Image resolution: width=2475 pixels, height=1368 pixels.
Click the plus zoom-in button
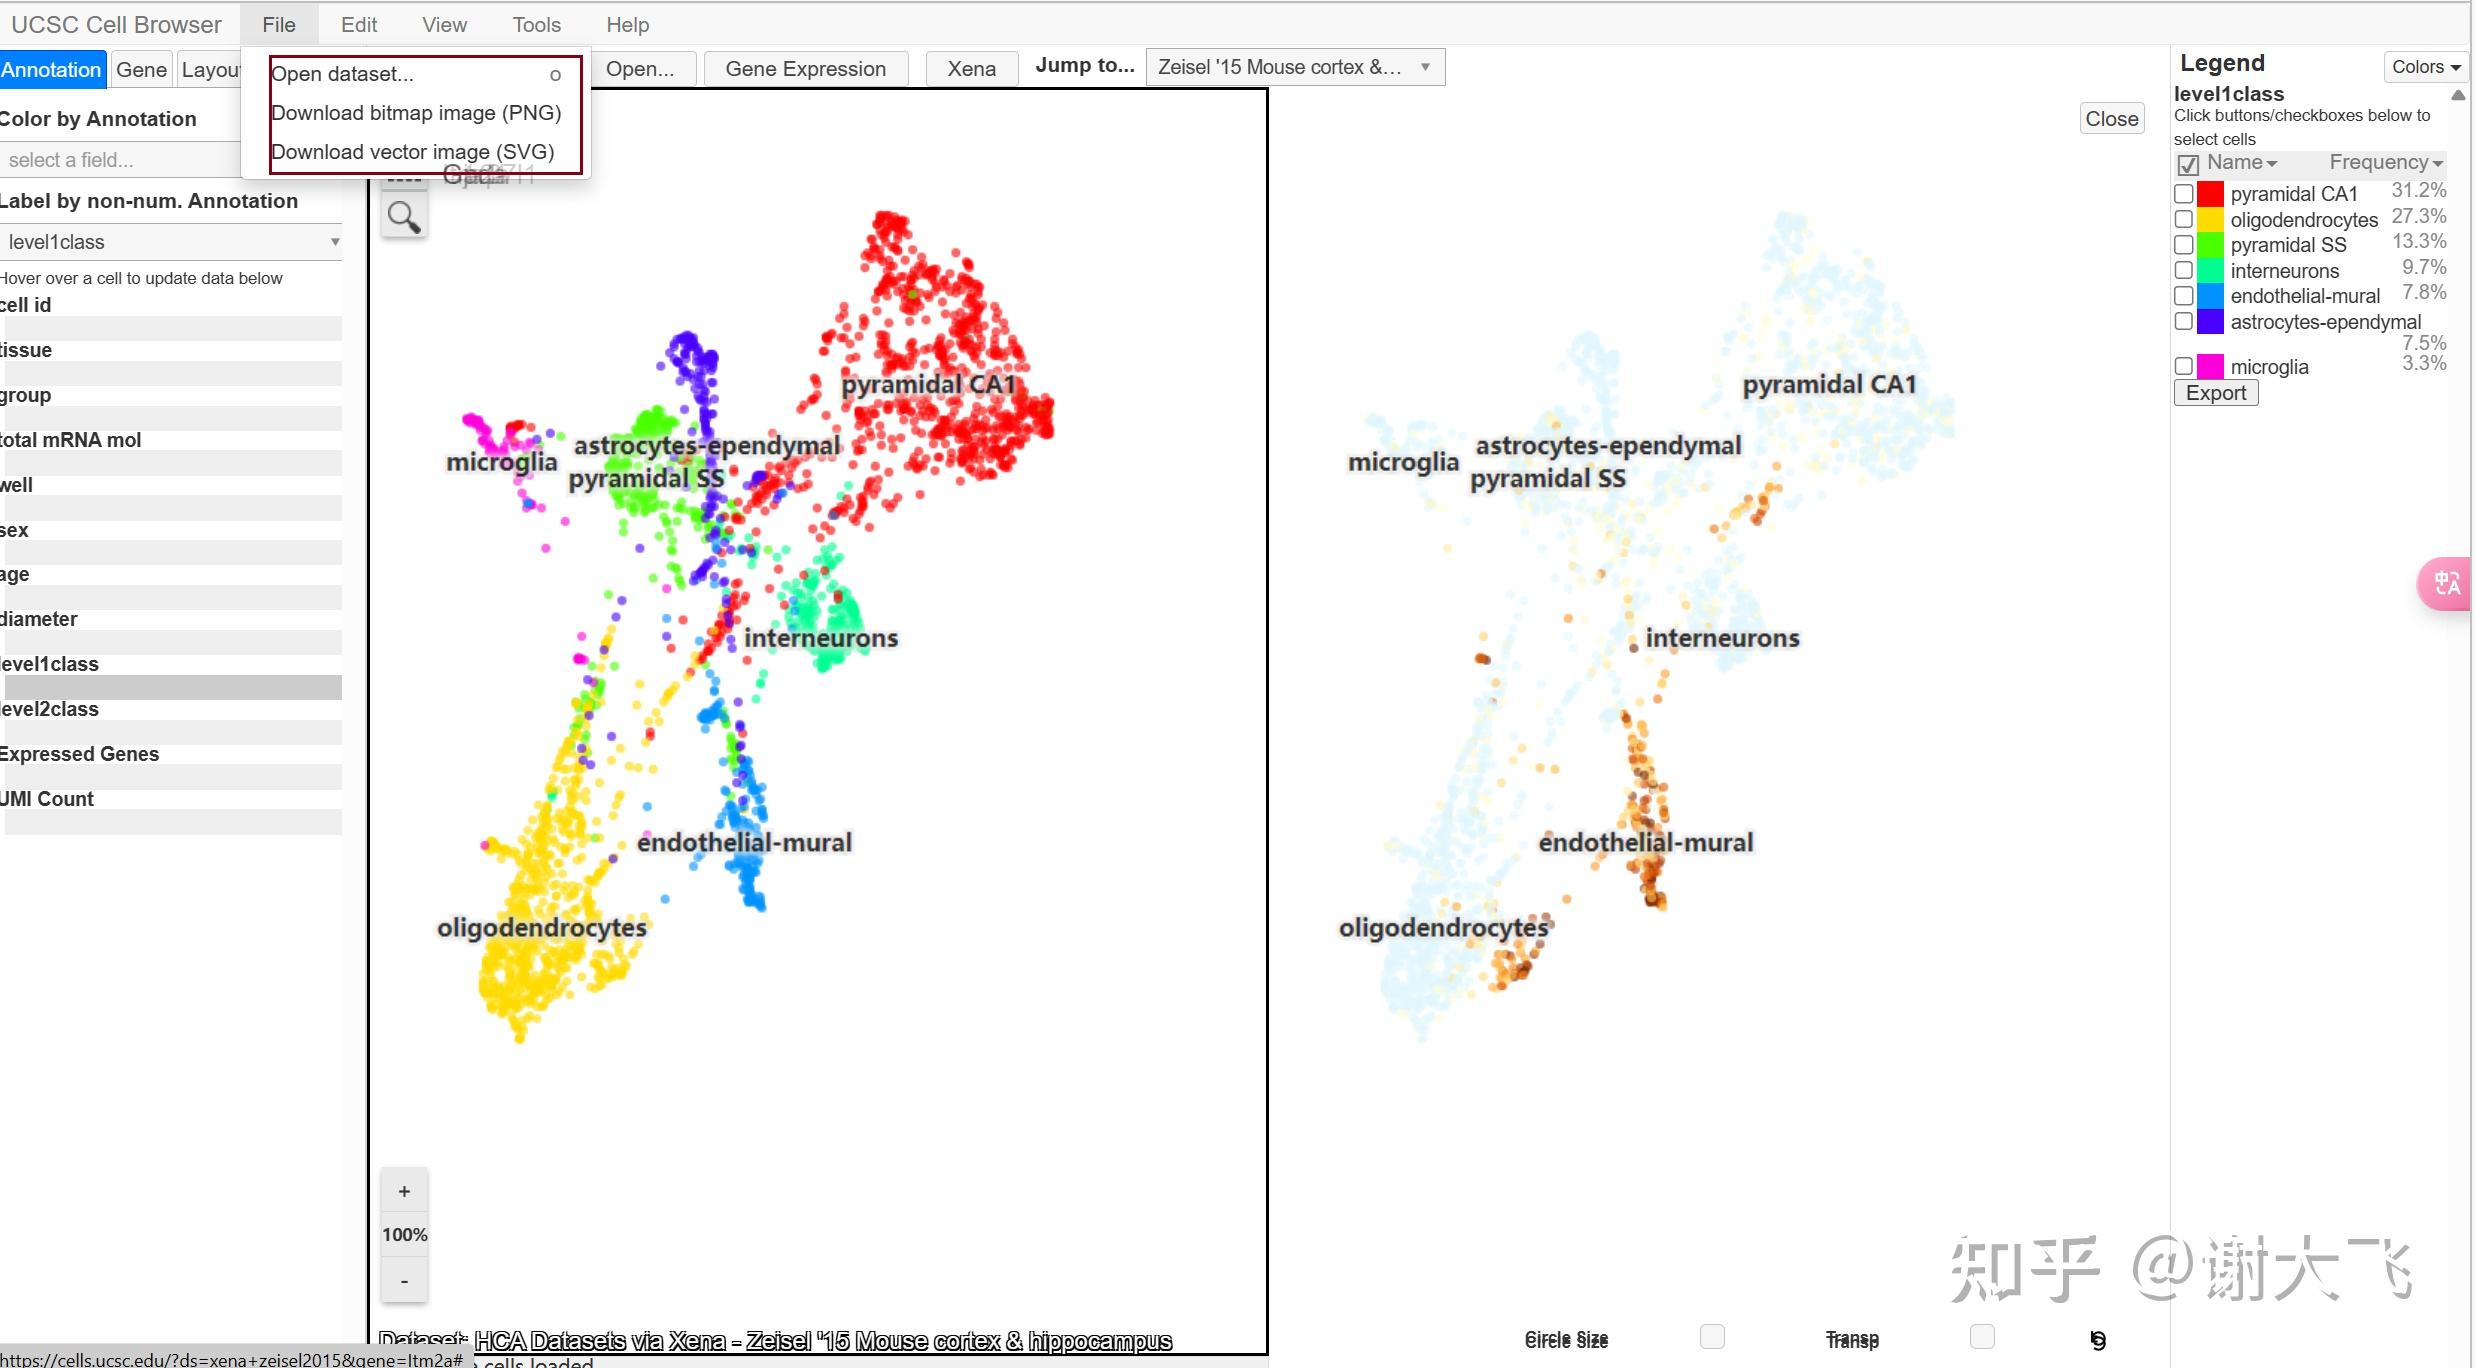point(404,1191)
